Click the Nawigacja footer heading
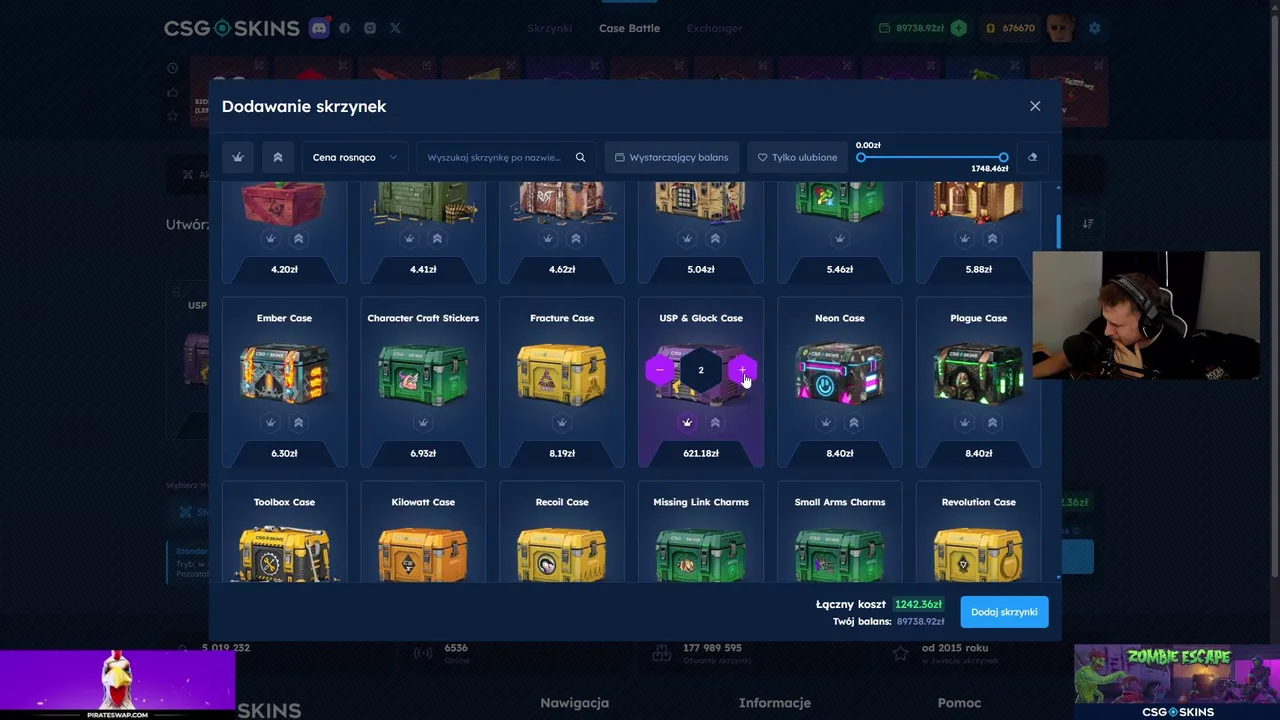 point(574,703)
